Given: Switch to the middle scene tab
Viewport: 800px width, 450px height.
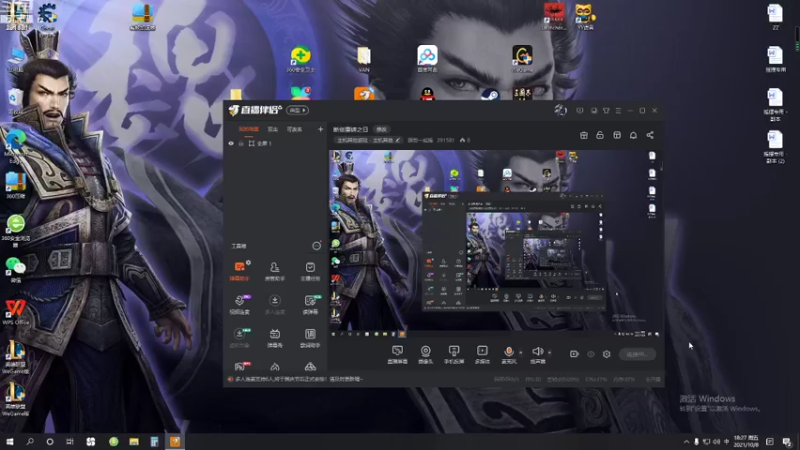Looking at the screenshot, I should [x=273, y=130].
